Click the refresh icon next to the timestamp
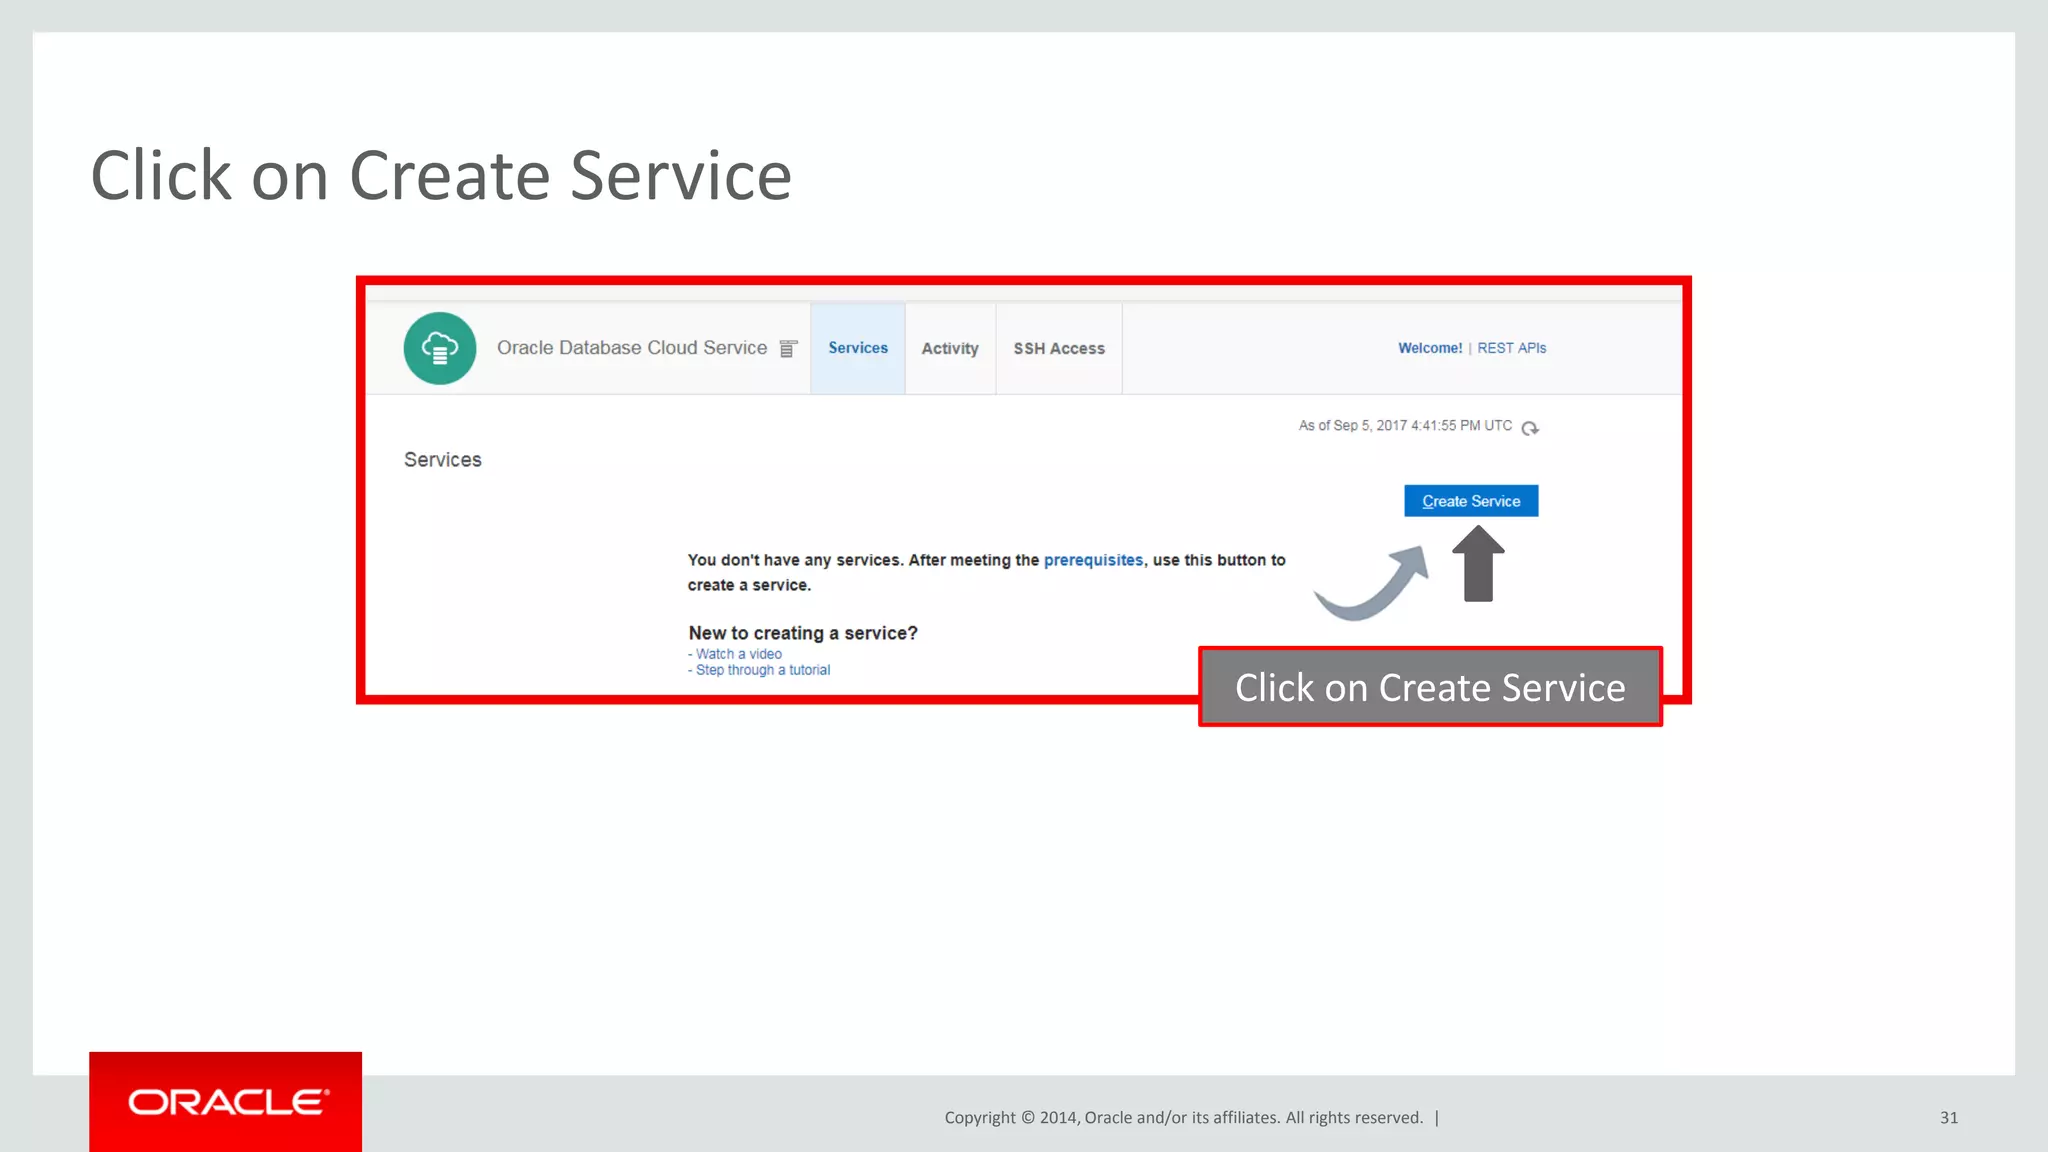The width and height of the screenshot is (2048, 1152). pos(1530,428)
